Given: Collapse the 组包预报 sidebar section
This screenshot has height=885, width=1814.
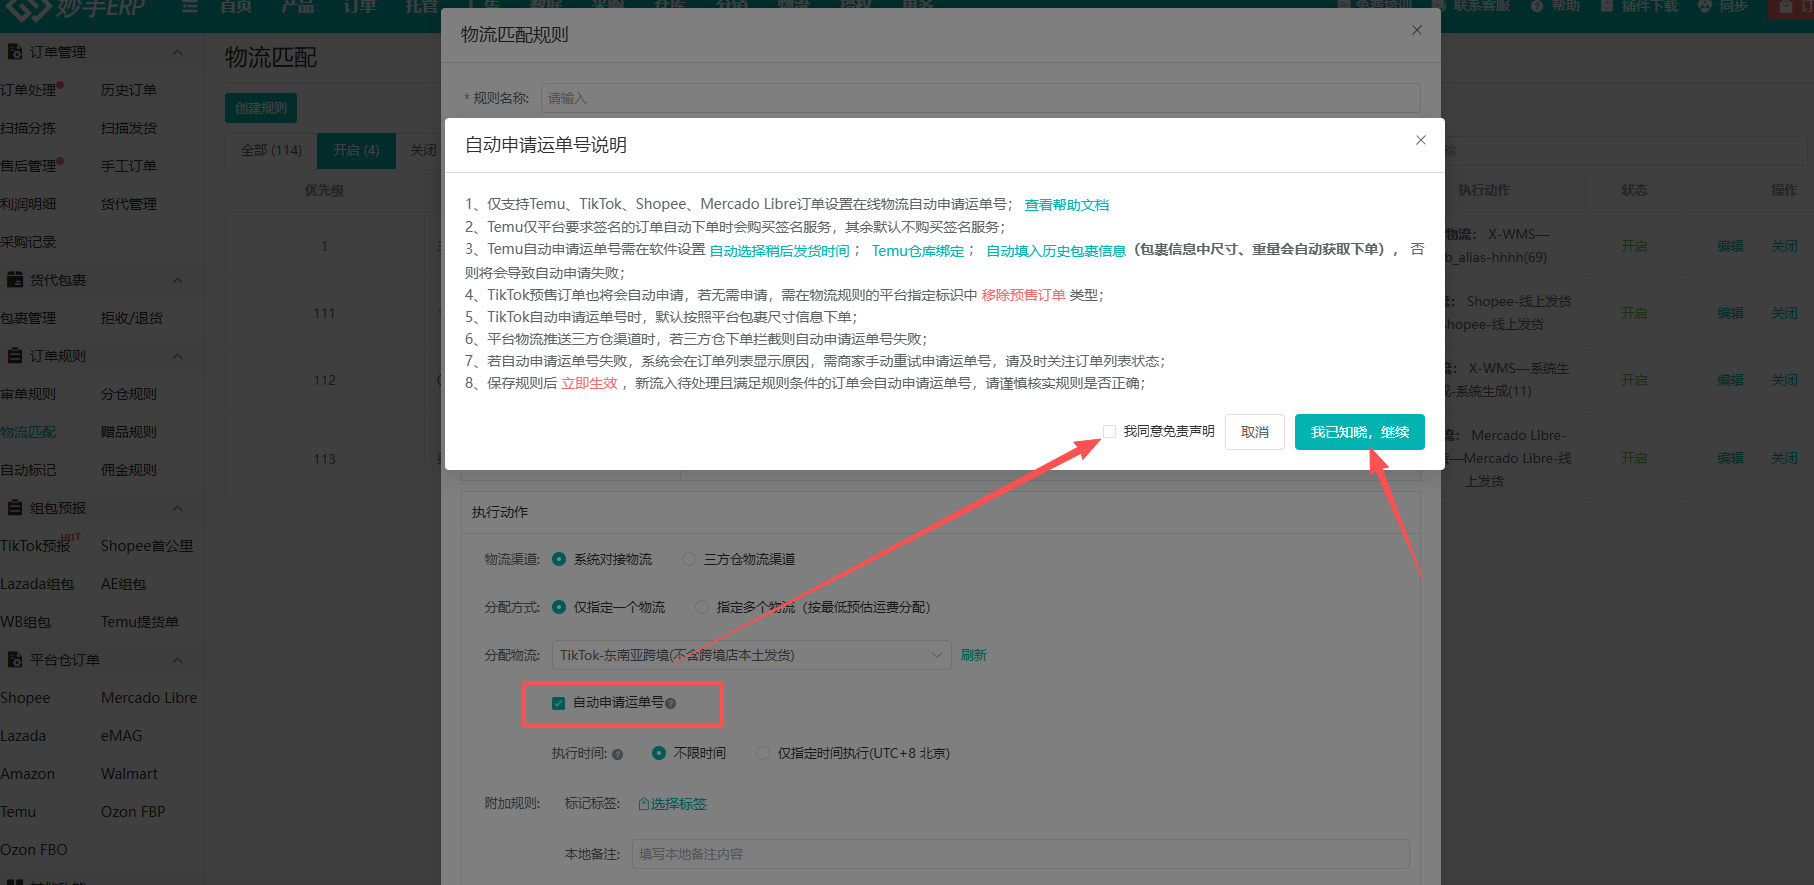Looking at the screenshot, I should [178, 508].
